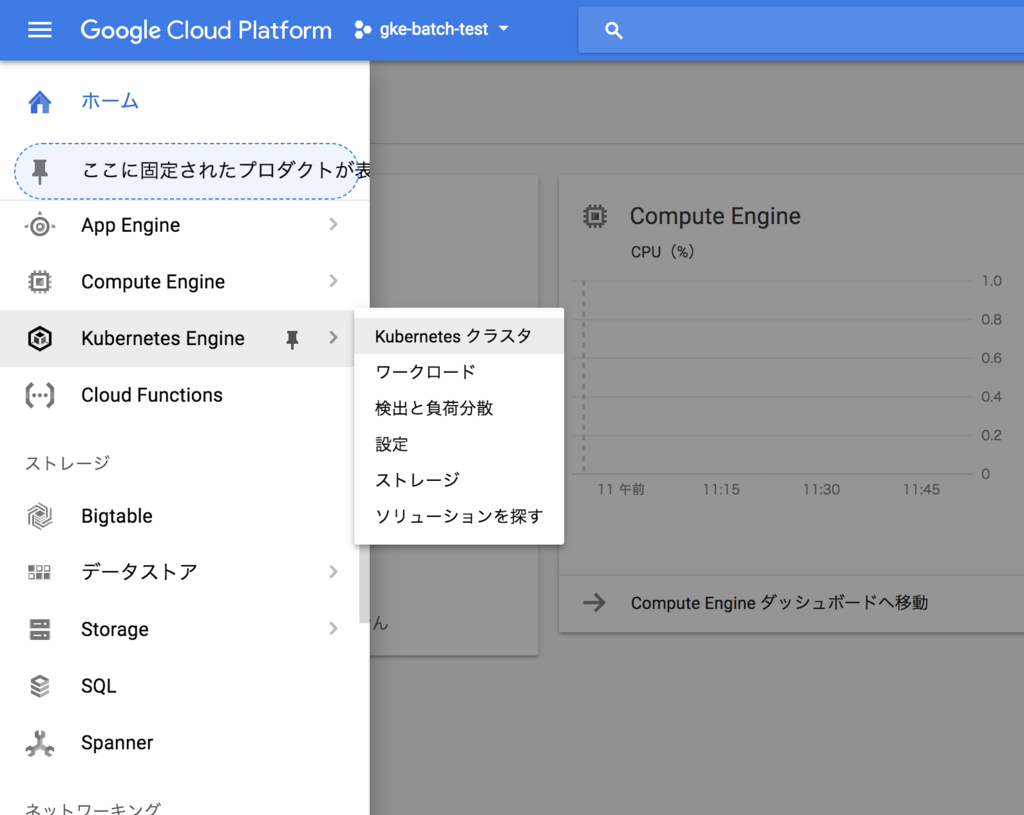This screenshot has width=1024, height=815.
Task: Click the Storage icon
Action: tap(40, 630)
